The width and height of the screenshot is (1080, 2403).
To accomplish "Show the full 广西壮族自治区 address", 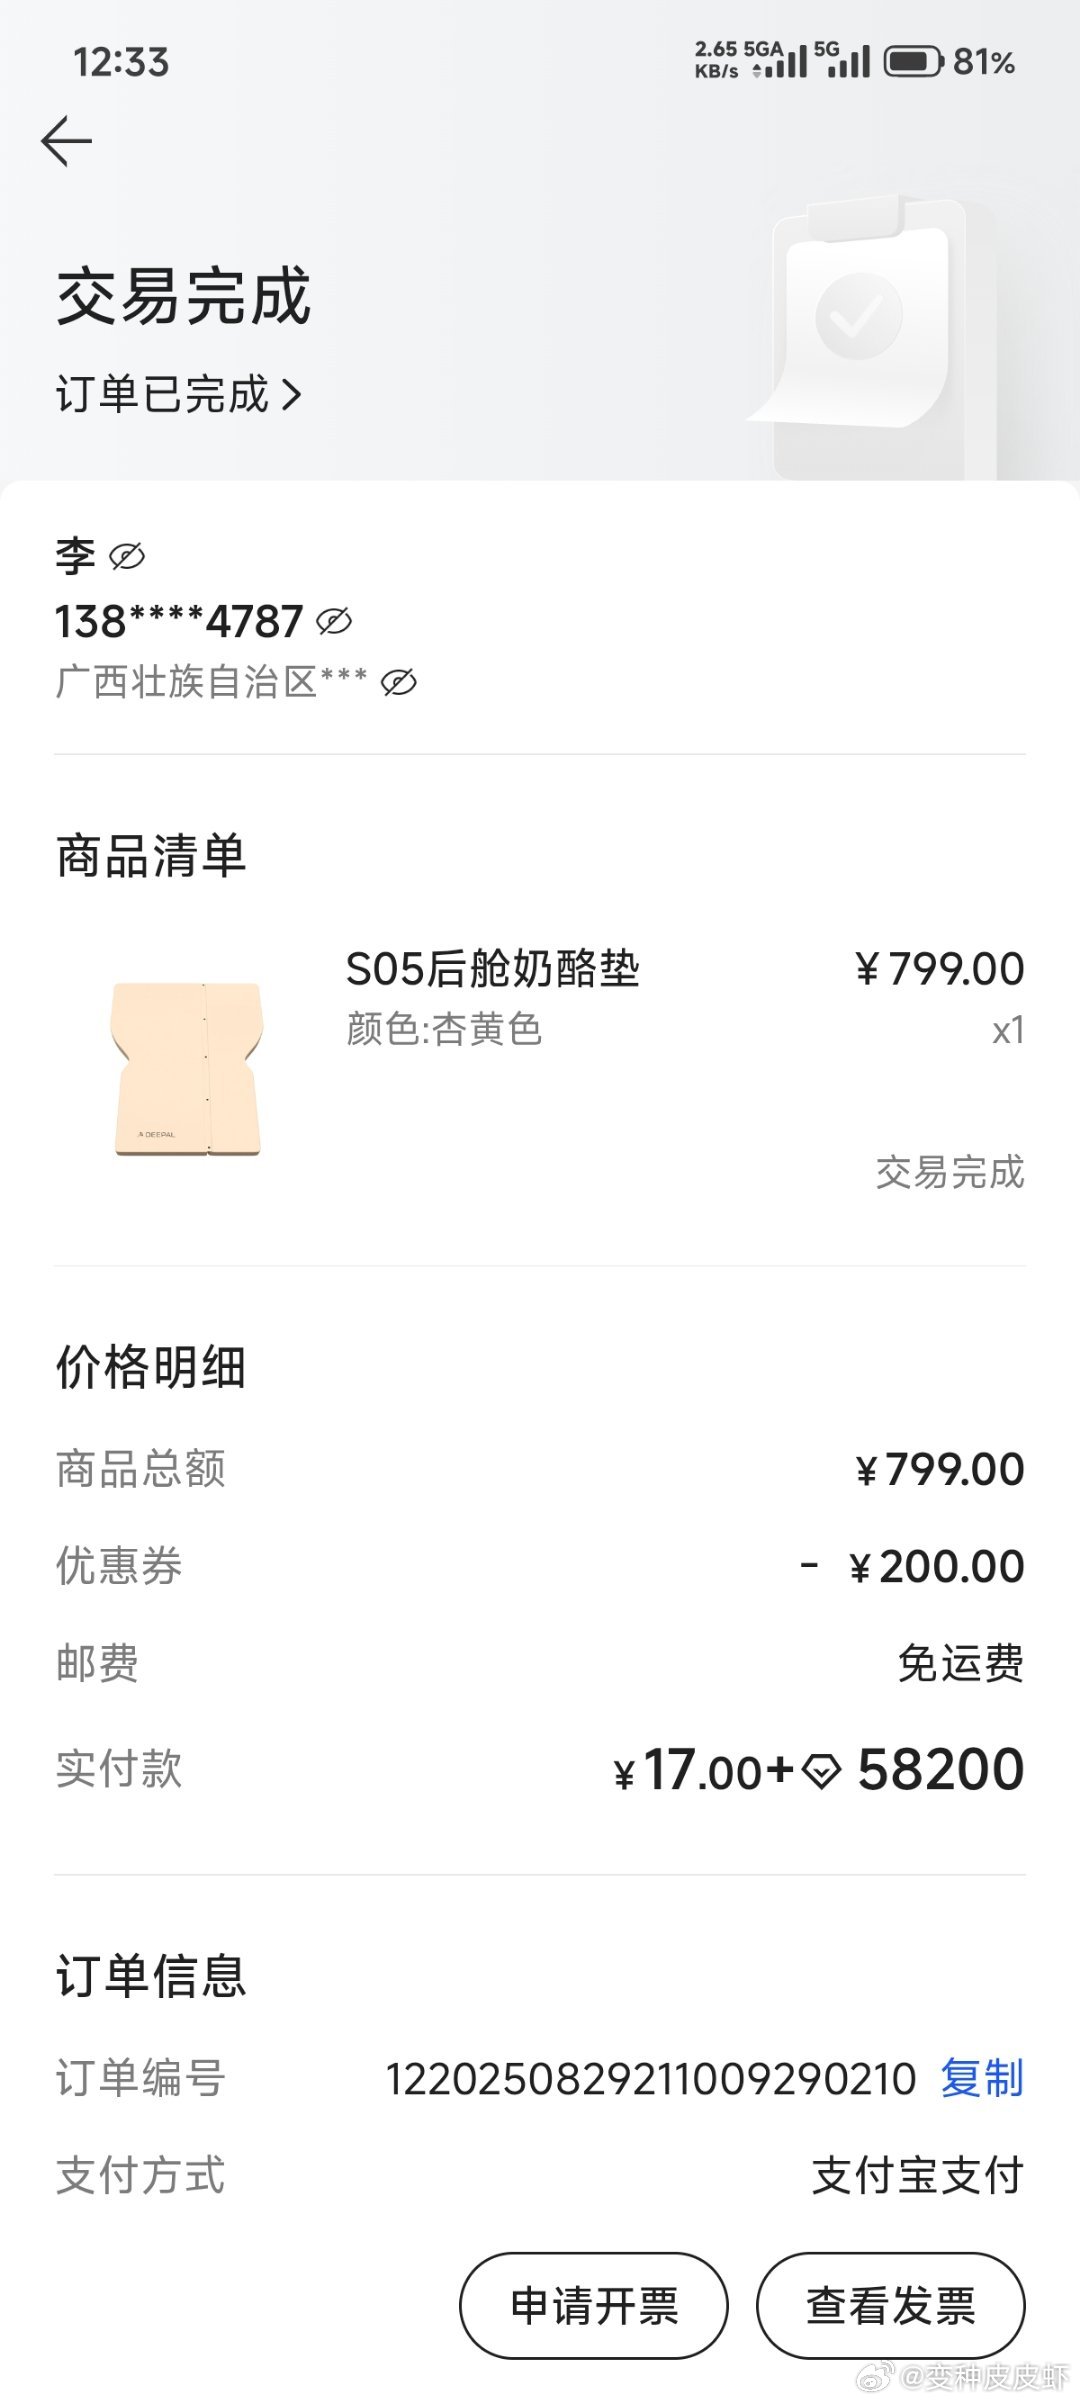I will tap(399, 683).
